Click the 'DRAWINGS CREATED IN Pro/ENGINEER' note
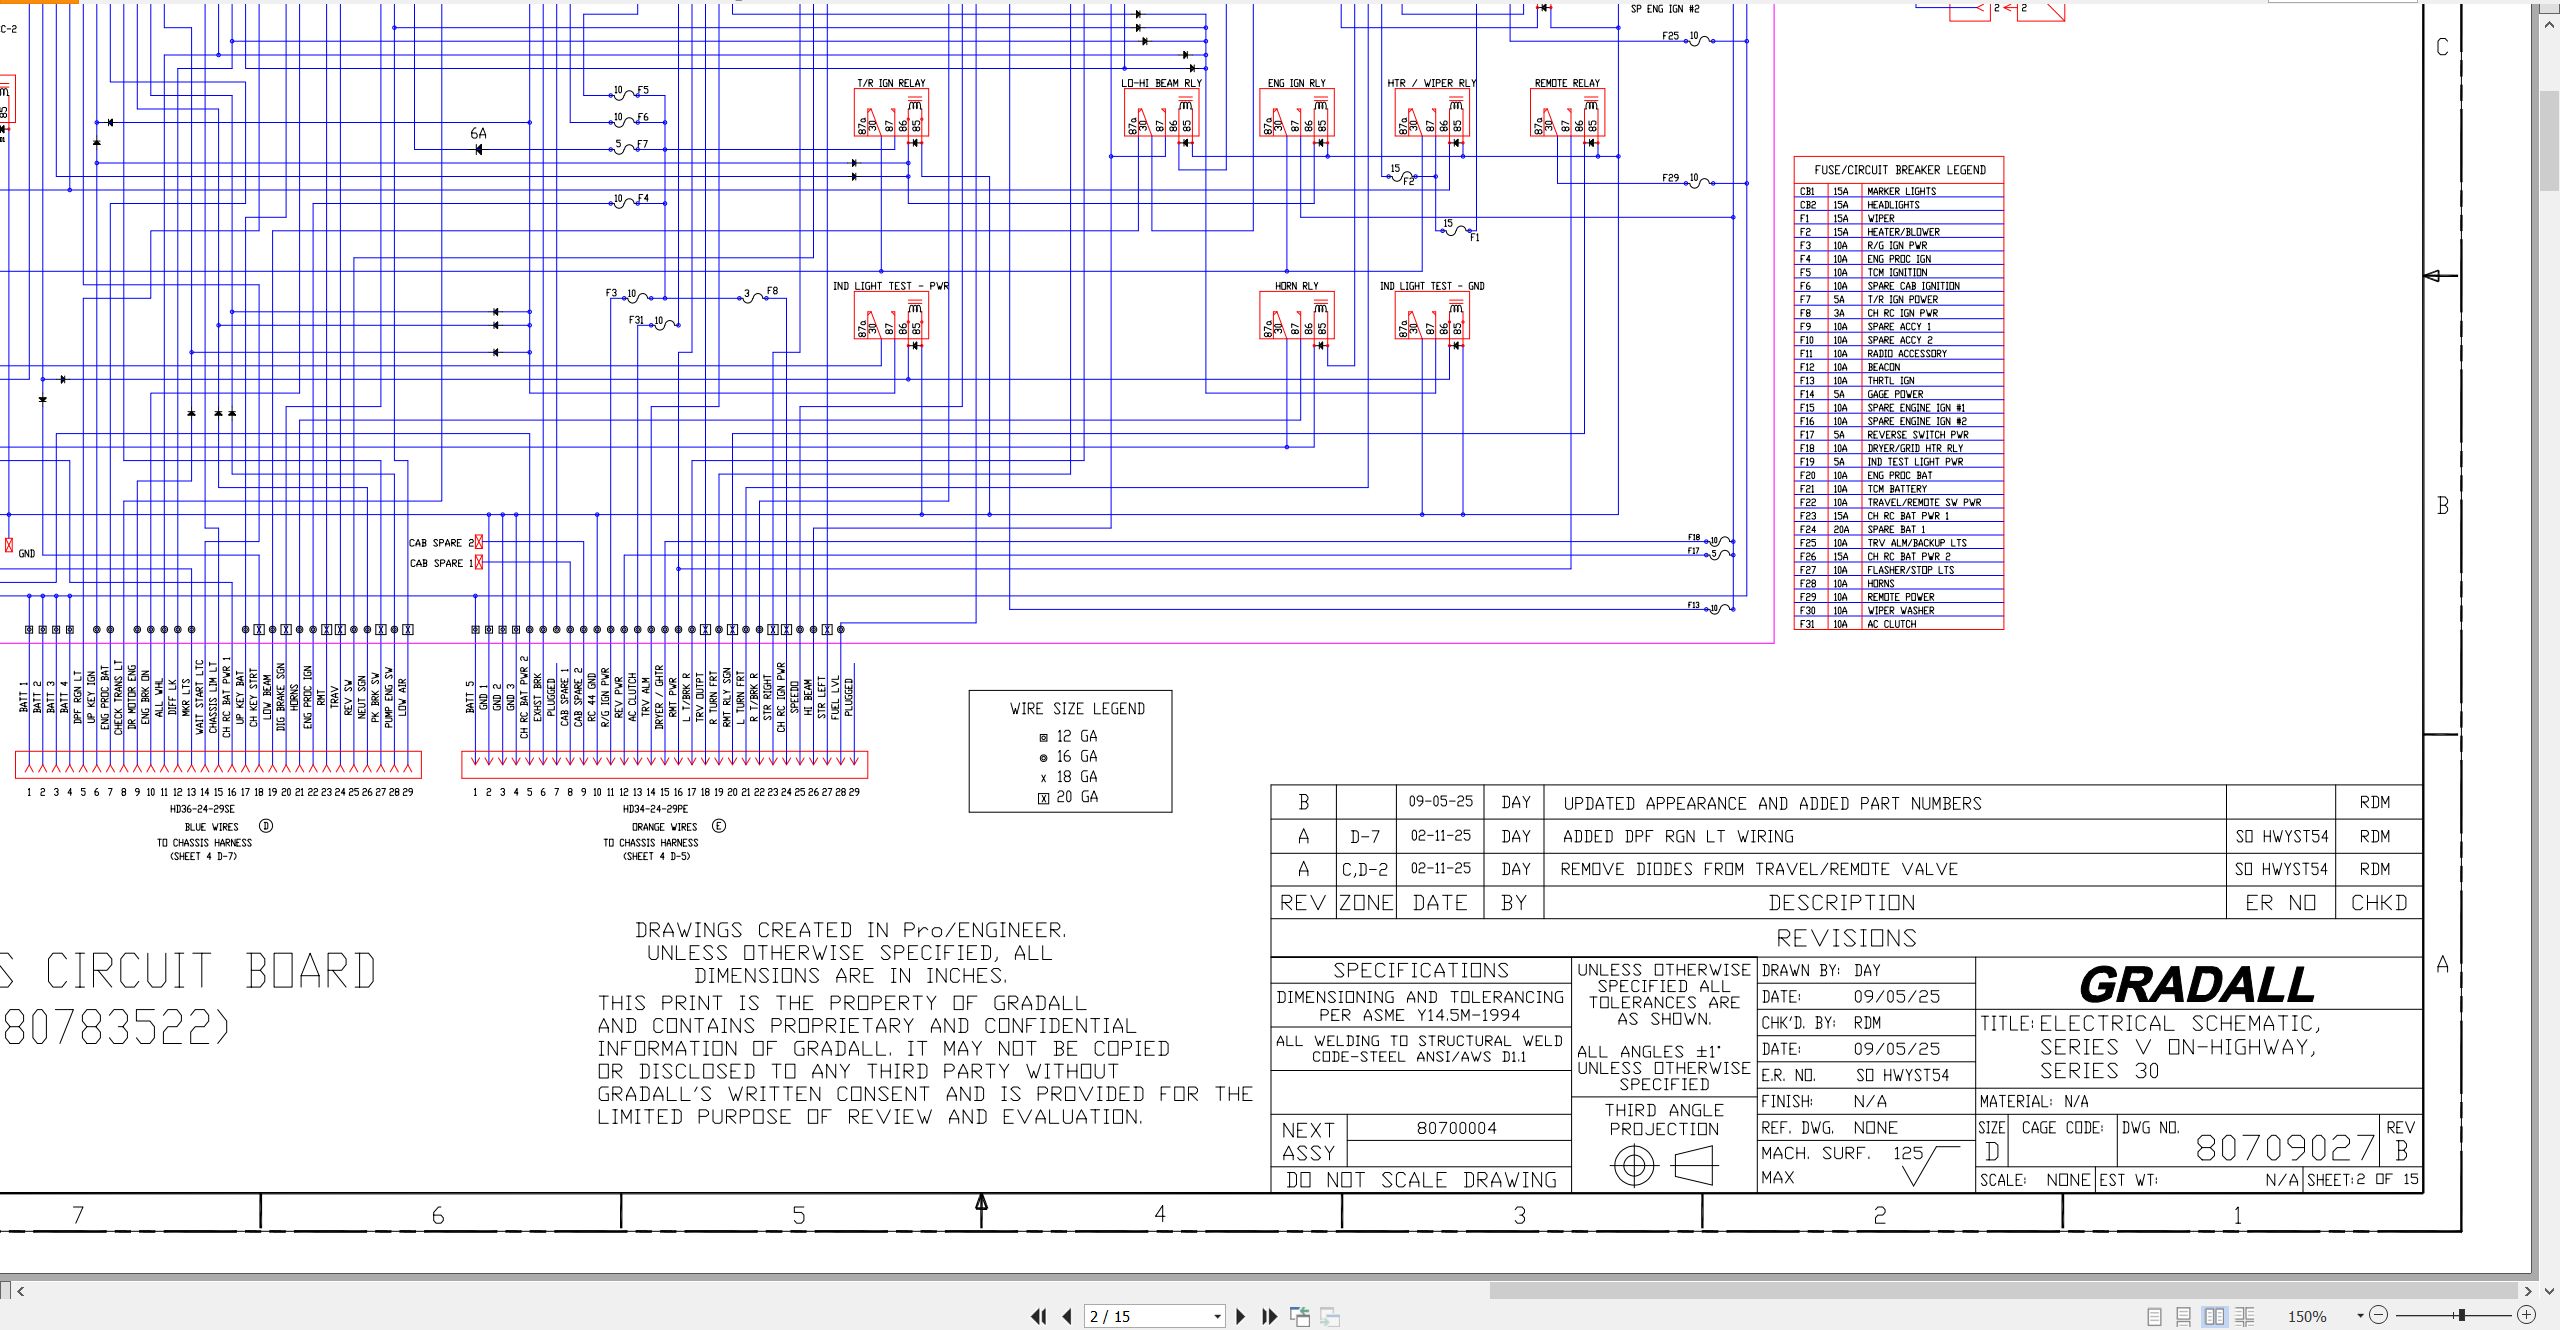2560x1330 pixels. point(850,930)
